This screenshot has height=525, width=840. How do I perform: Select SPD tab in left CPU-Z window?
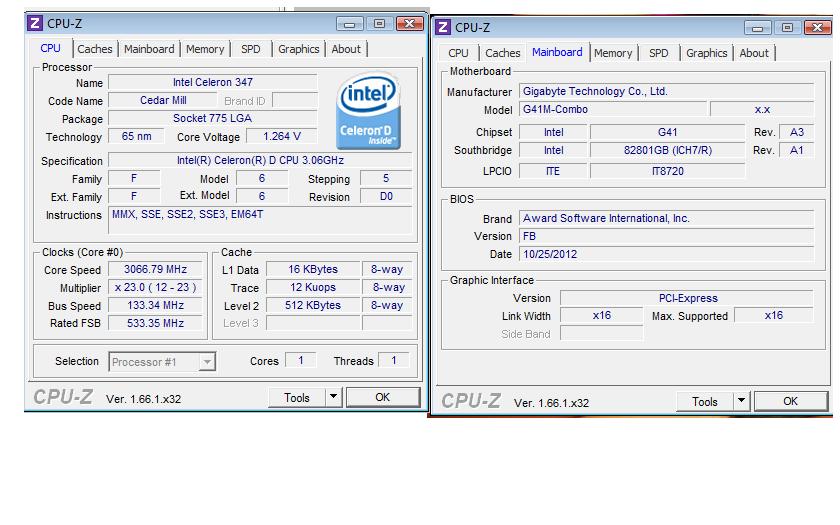click(x=251, y=49)
